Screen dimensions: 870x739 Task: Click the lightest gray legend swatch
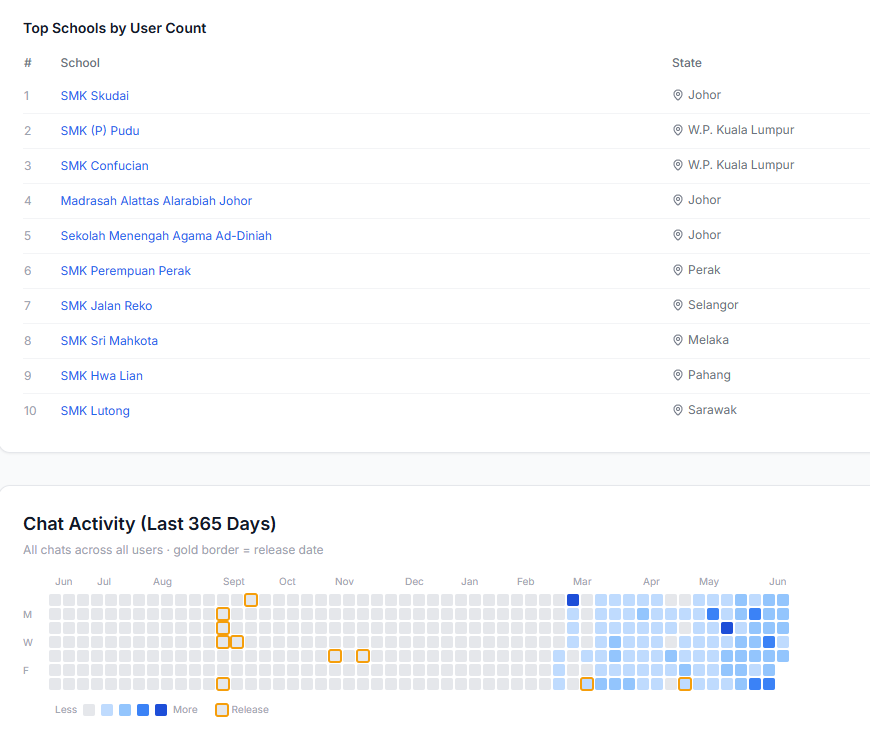89,710
